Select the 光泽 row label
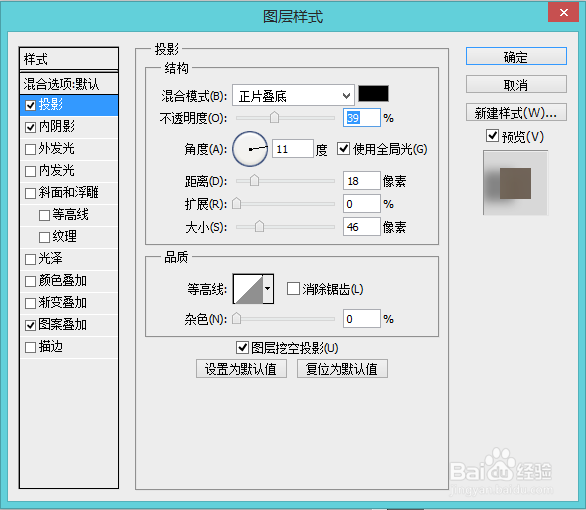 (51, 259)
